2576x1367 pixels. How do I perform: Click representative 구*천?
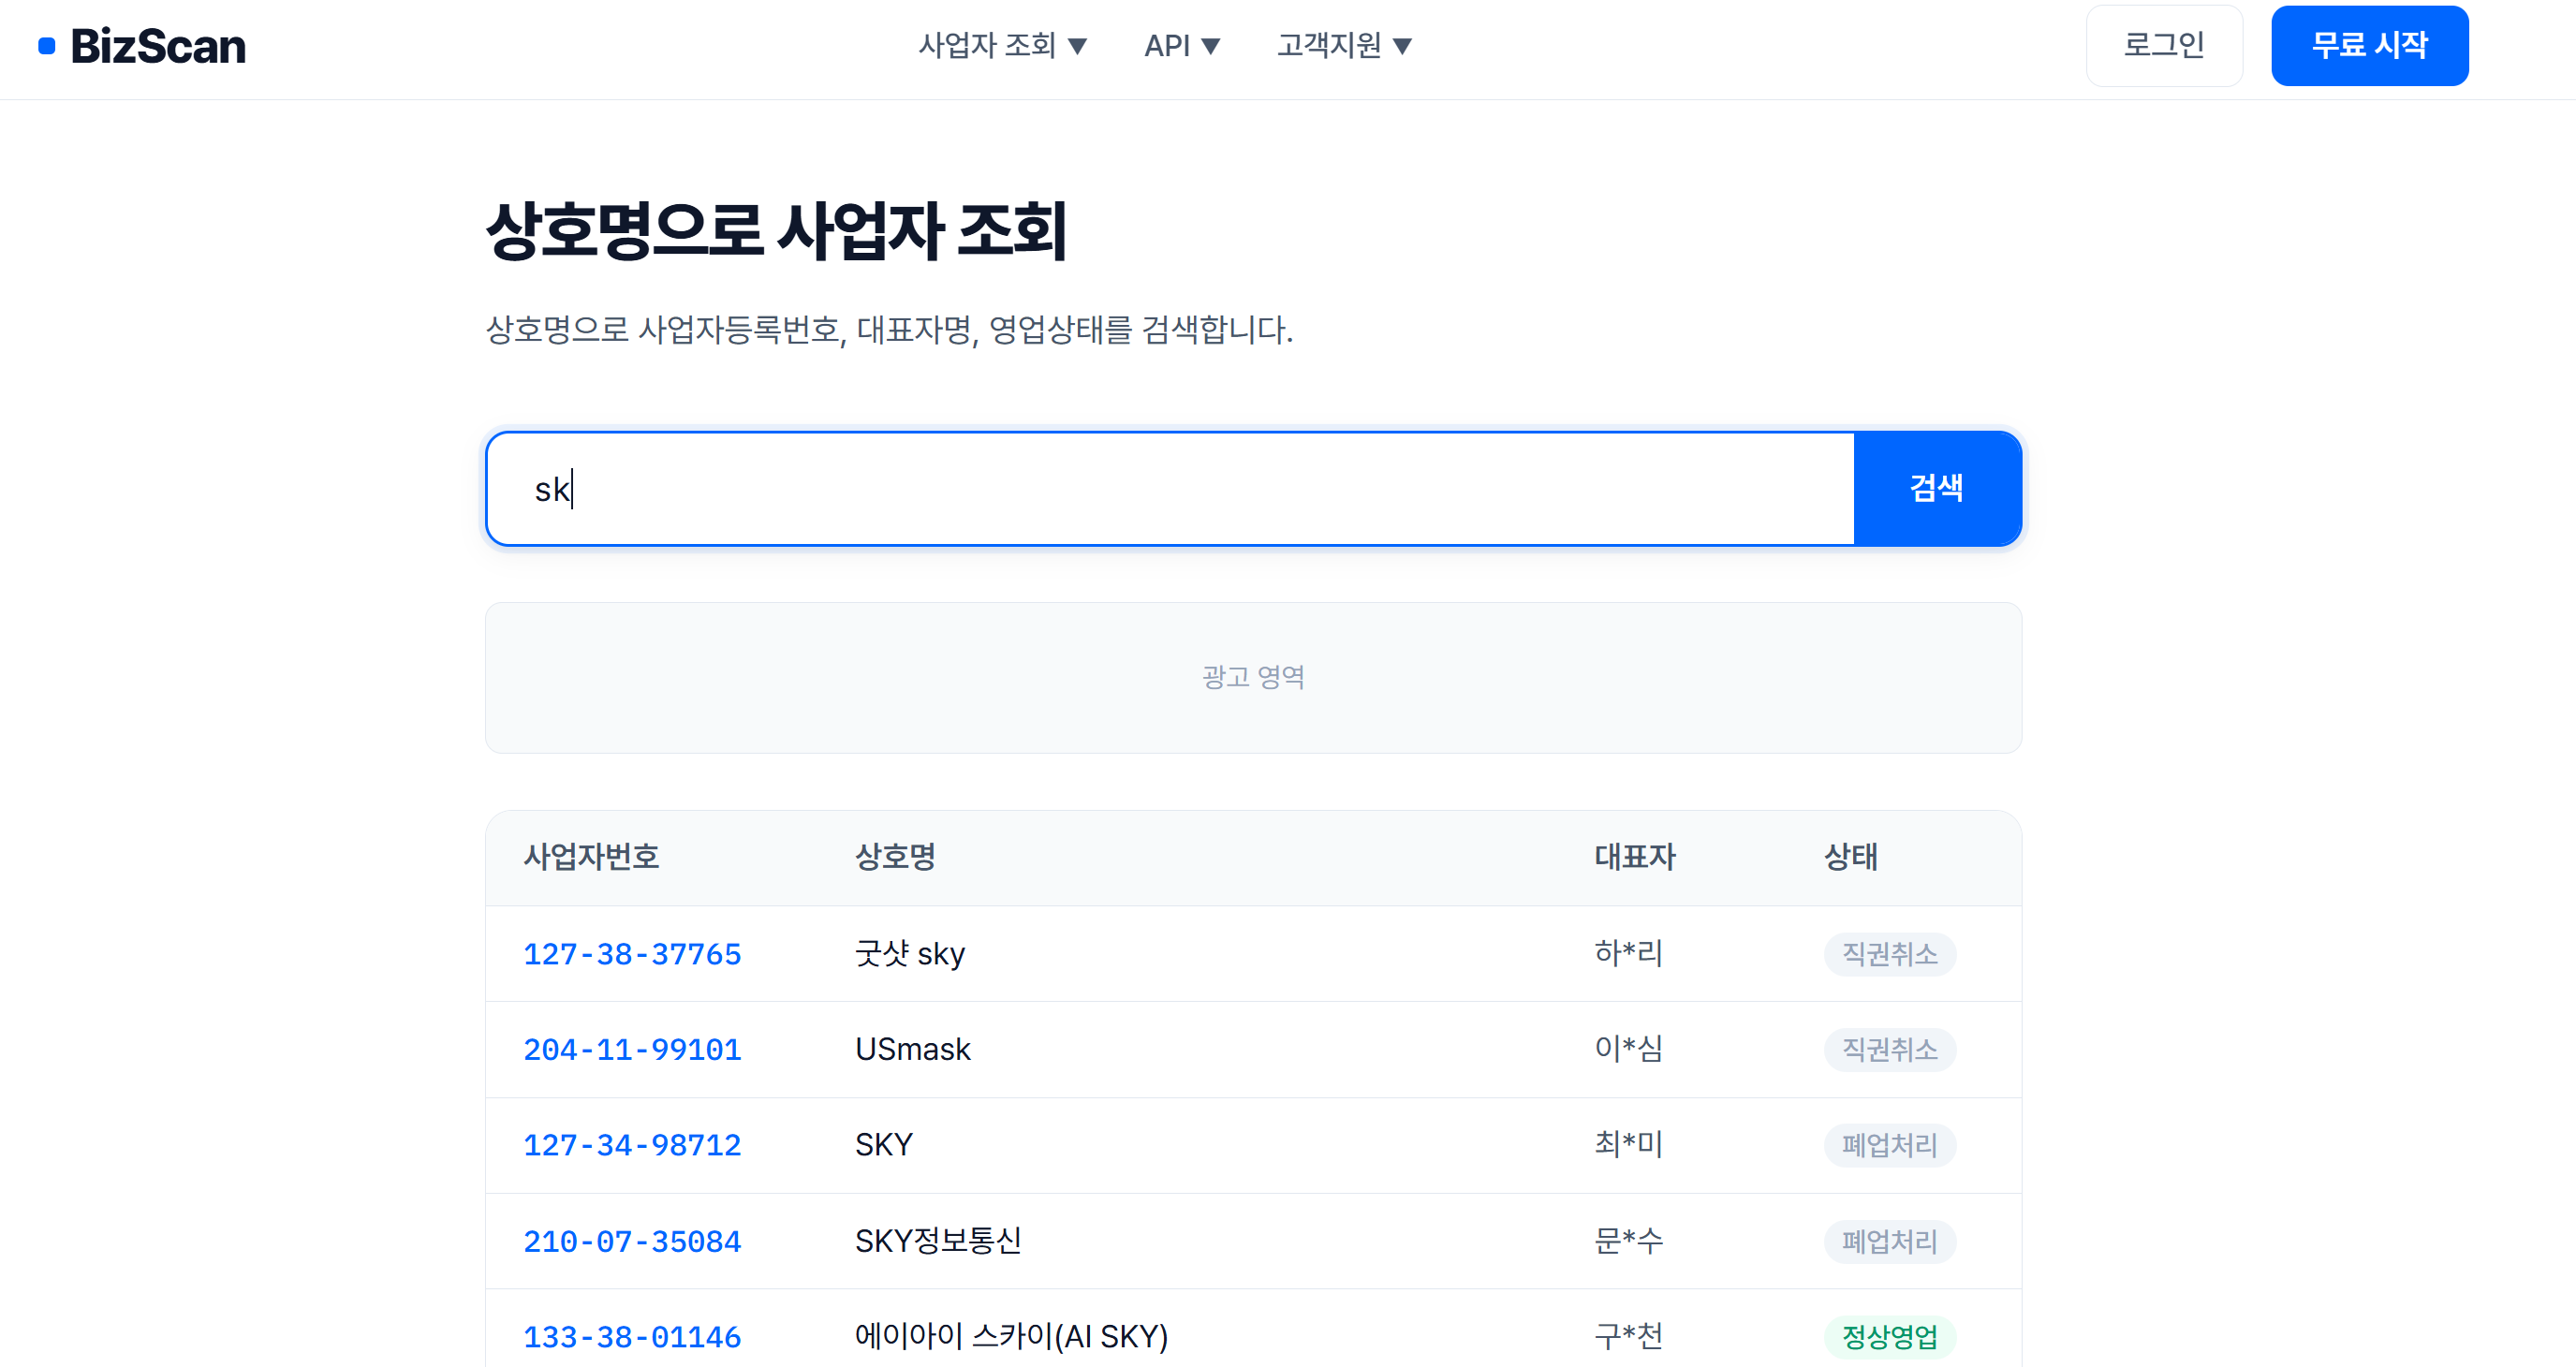coord(1628,1337)
